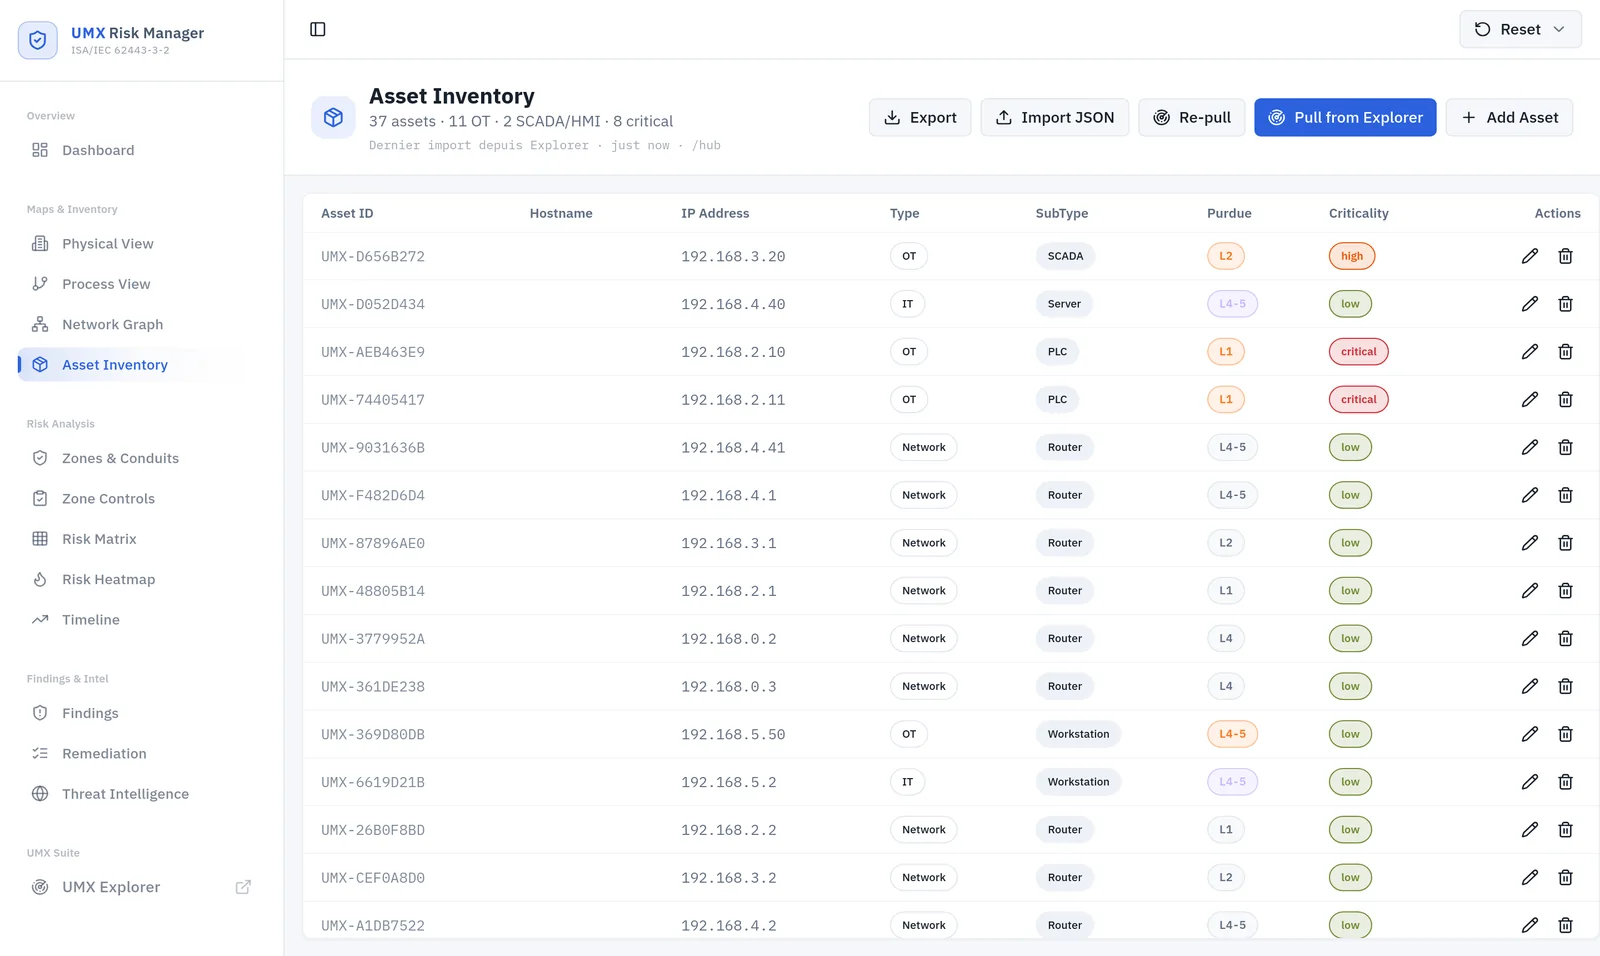Click the SCADA subtype badge
The height and width of the screenshot is (956, 1600).
[1065, 256]
